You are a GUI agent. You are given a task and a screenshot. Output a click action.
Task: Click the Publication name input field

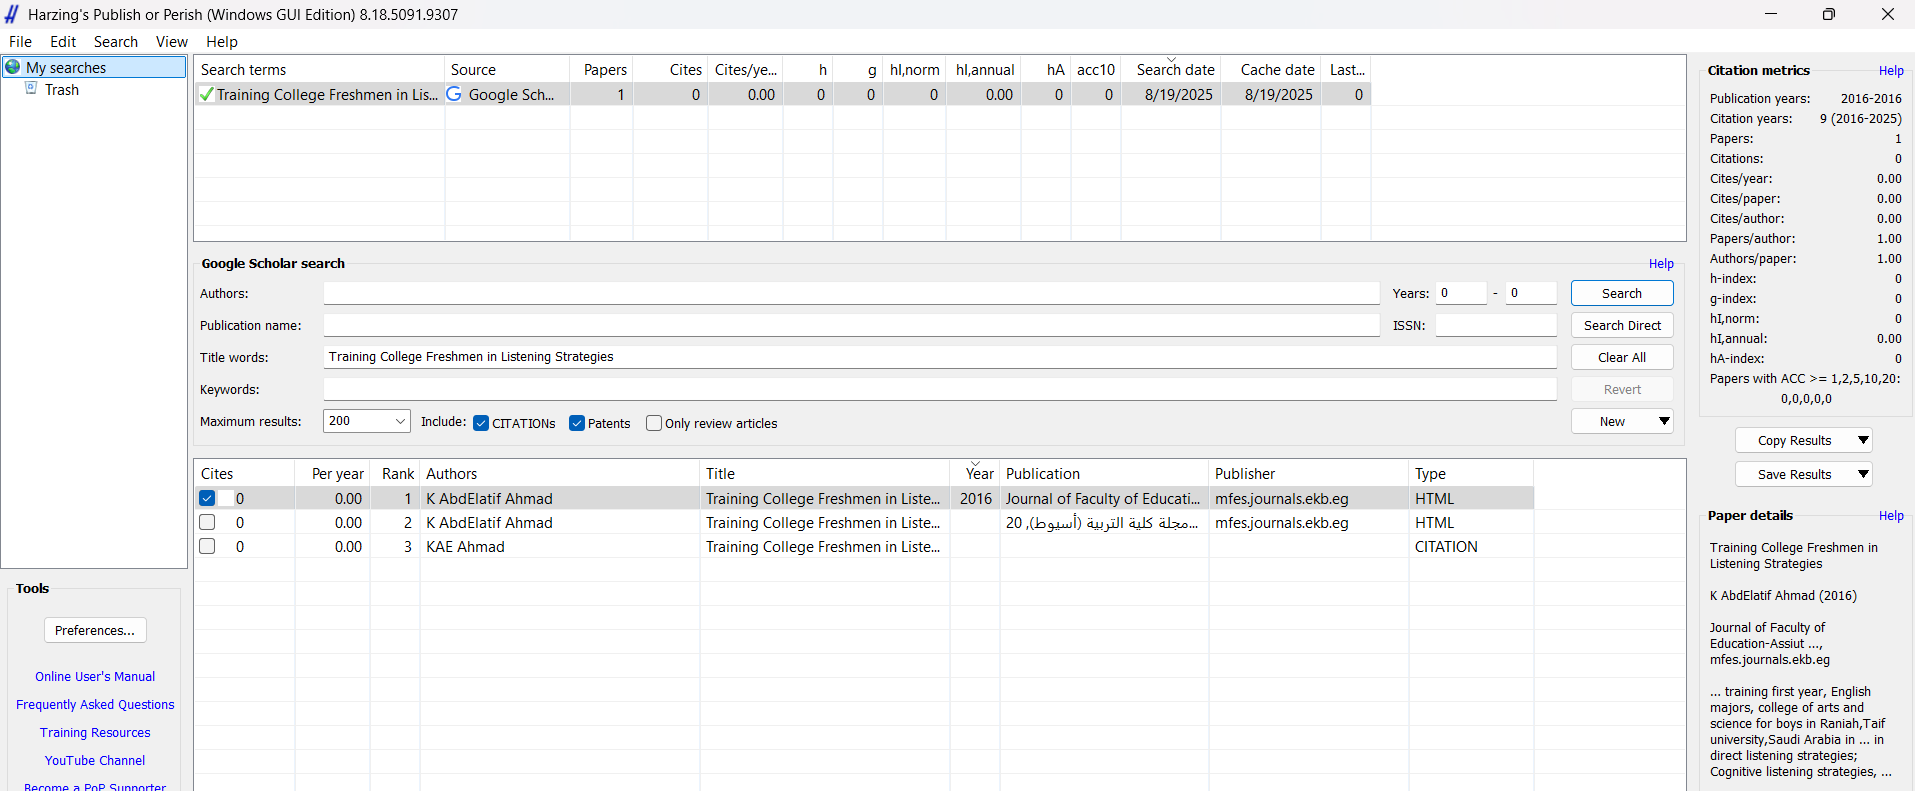(x=851, y=325)
